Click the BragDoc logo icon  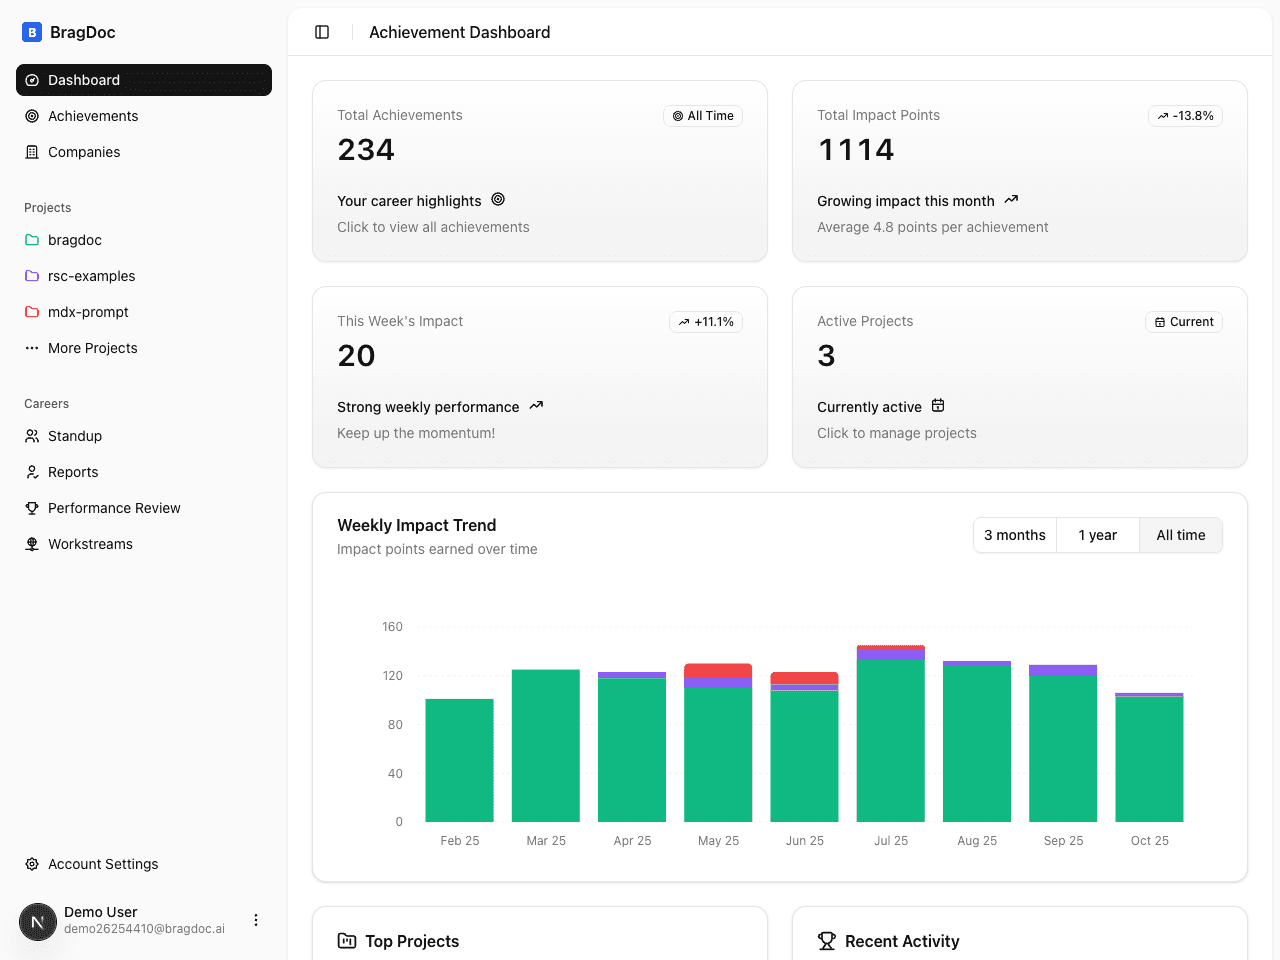click(29, 31)
